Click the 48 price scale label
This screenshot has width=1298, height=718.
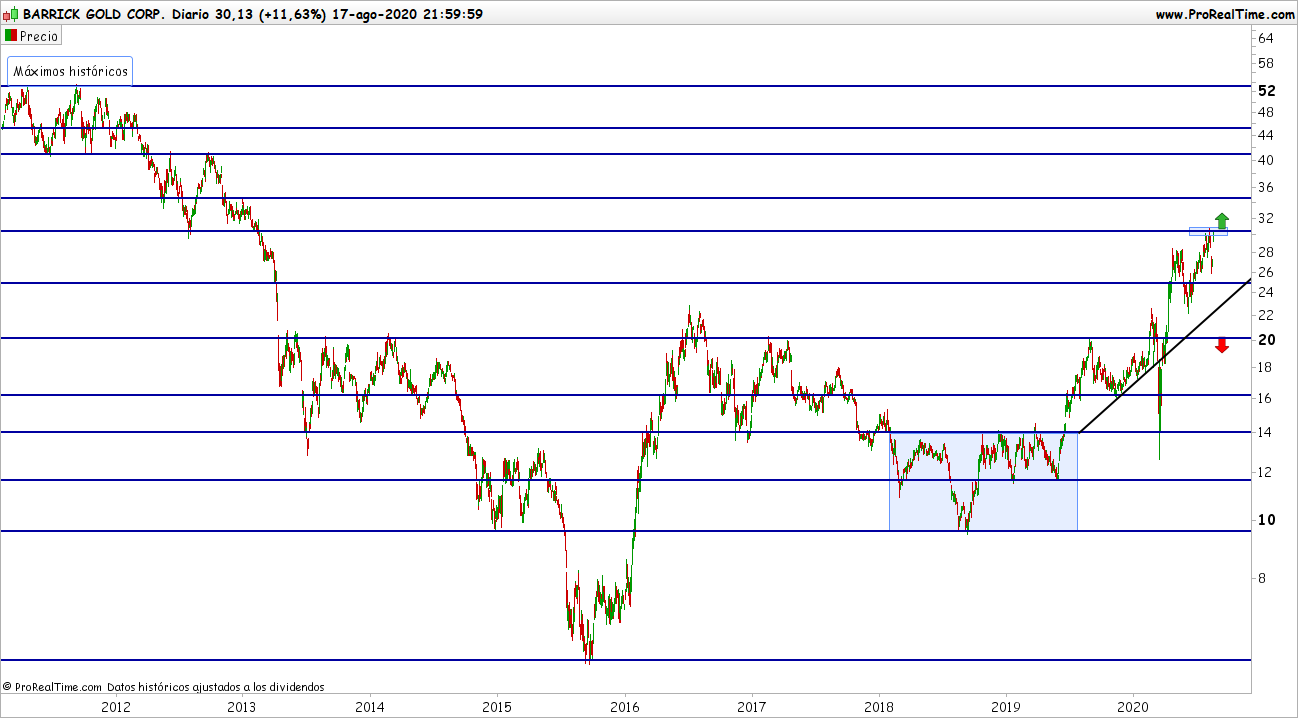(x=1265, y=112)
